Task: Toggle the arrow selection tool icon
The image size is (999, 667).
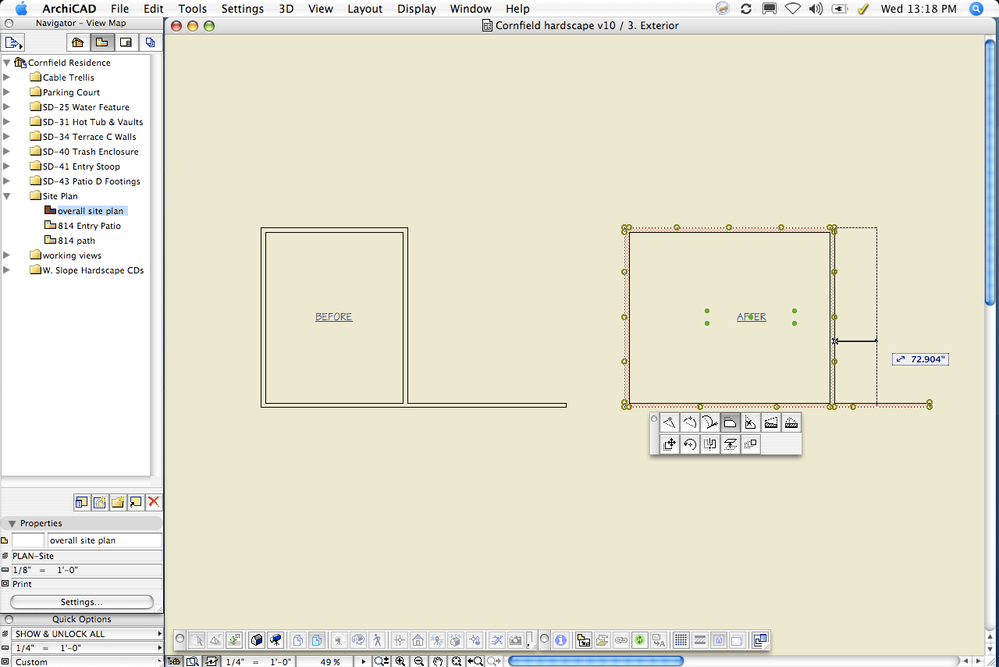Action: (x=197, y=640)
